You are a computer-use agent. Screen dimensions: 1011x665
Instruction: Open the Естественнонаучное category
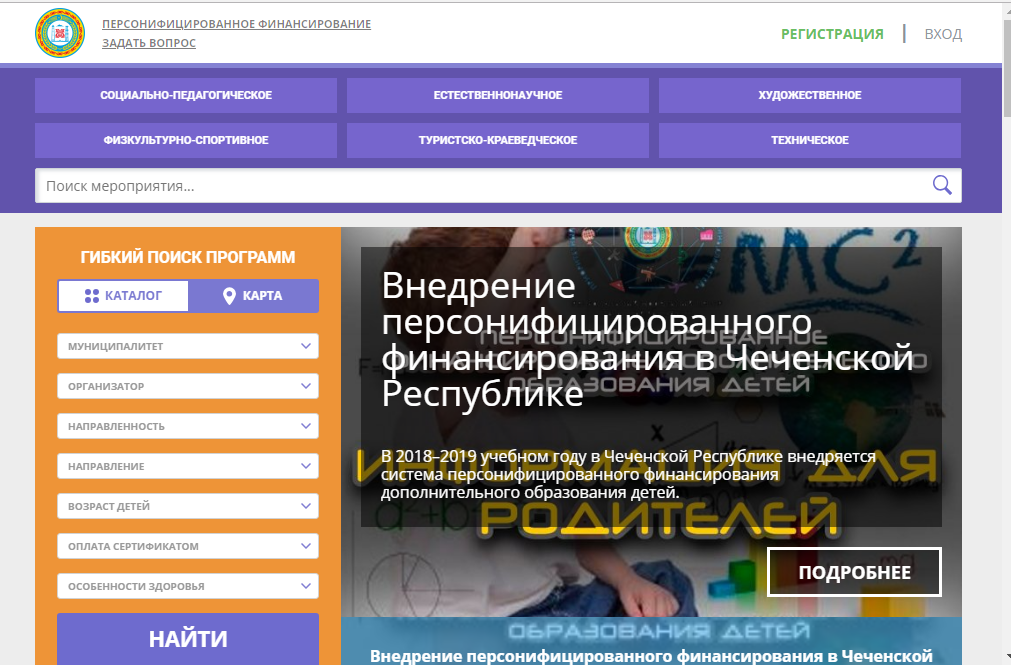tap(498, 96)
